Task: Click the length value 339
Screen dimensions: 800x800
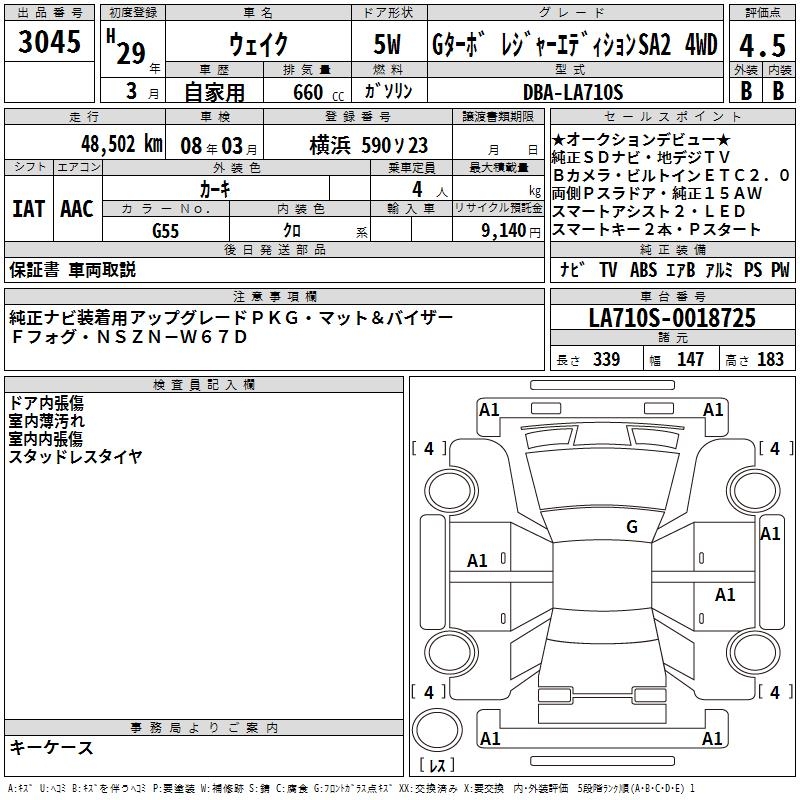Action: point(606,359)
